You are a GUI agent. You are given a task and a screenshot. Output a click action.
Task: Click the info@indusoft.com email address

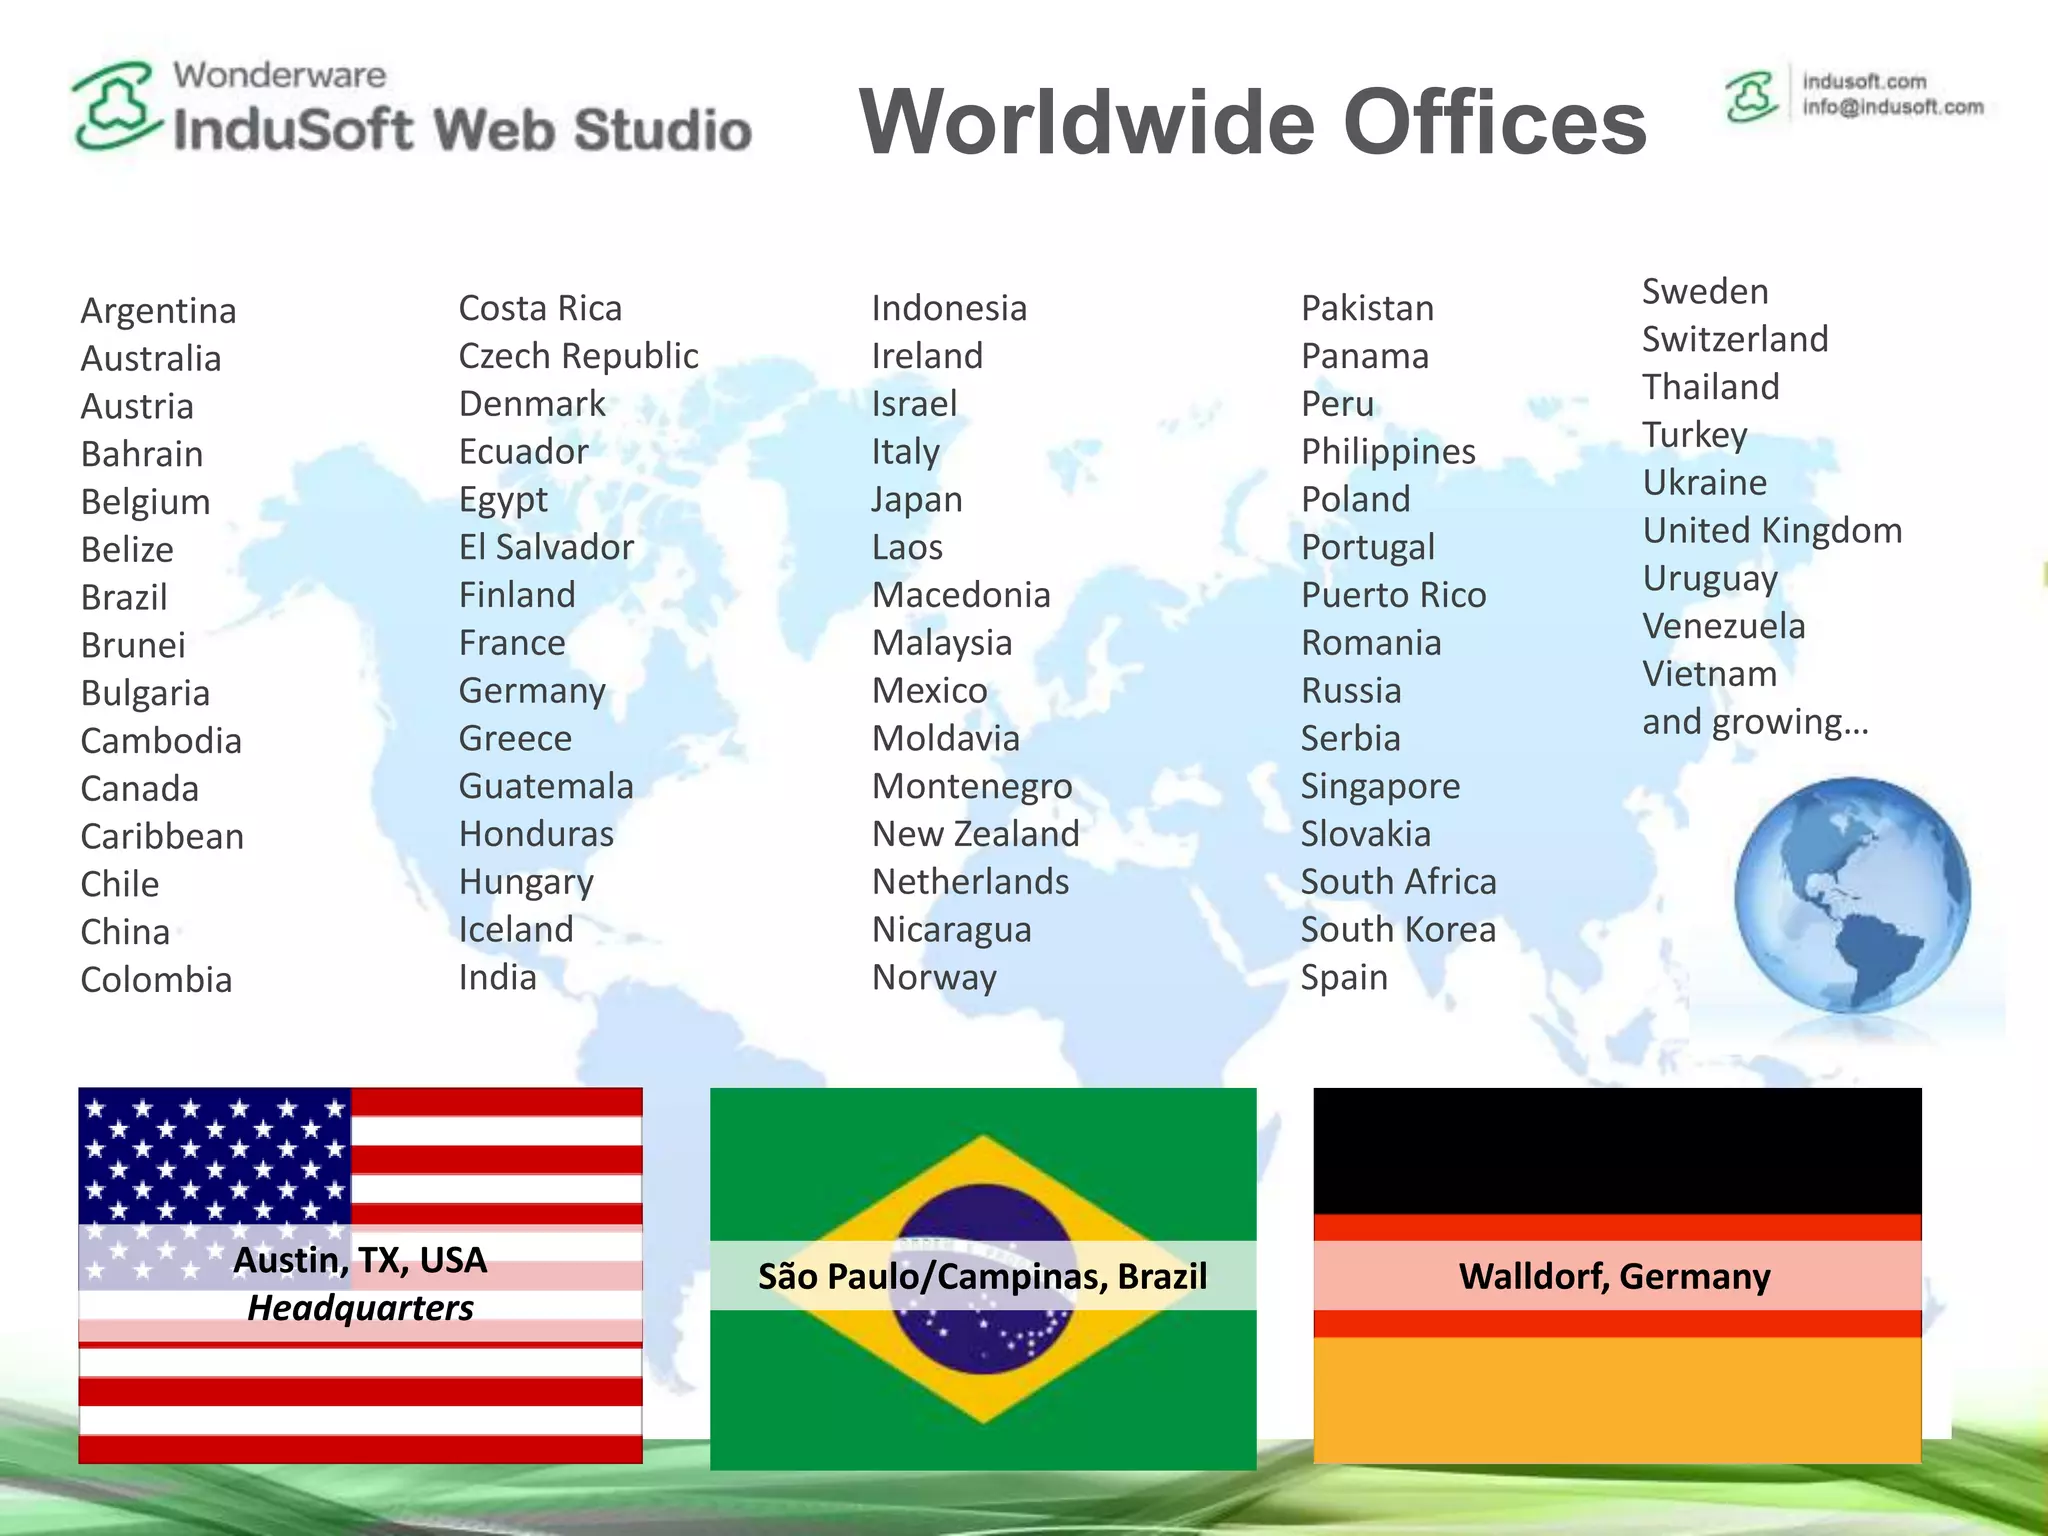[1893, 107]
